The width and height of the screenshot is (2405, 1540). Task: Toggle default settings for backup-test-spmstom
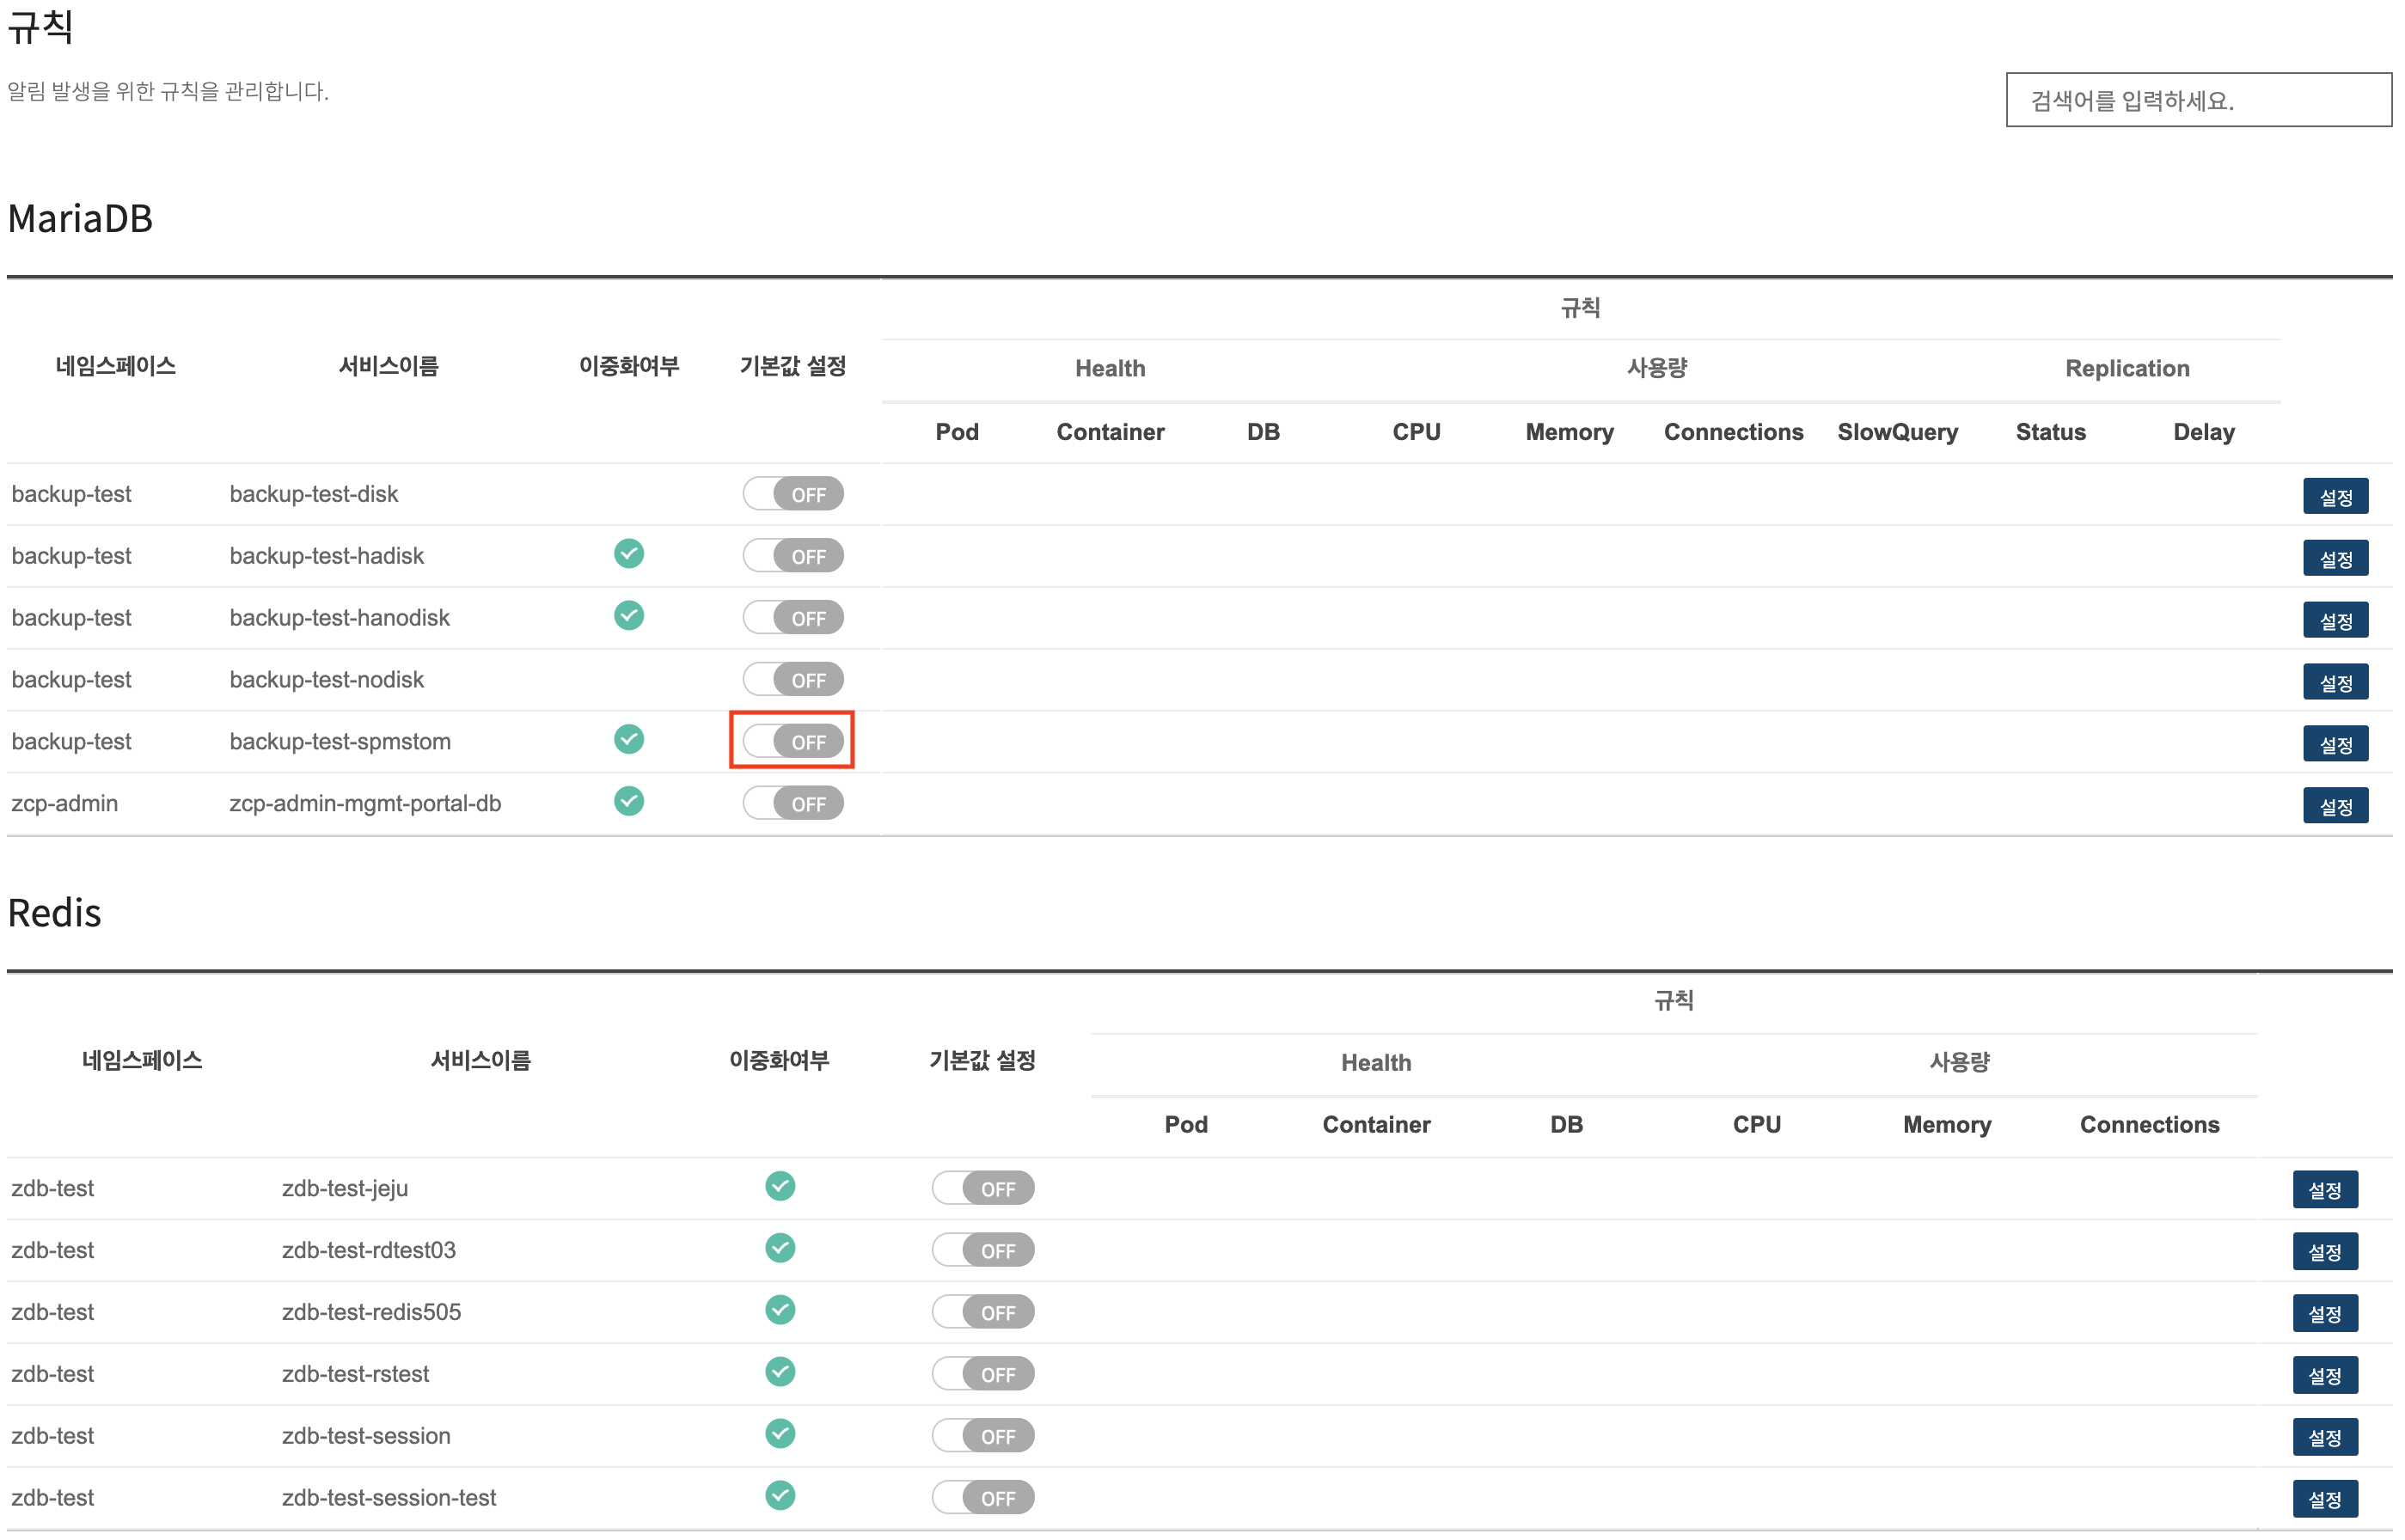point(792,742)
